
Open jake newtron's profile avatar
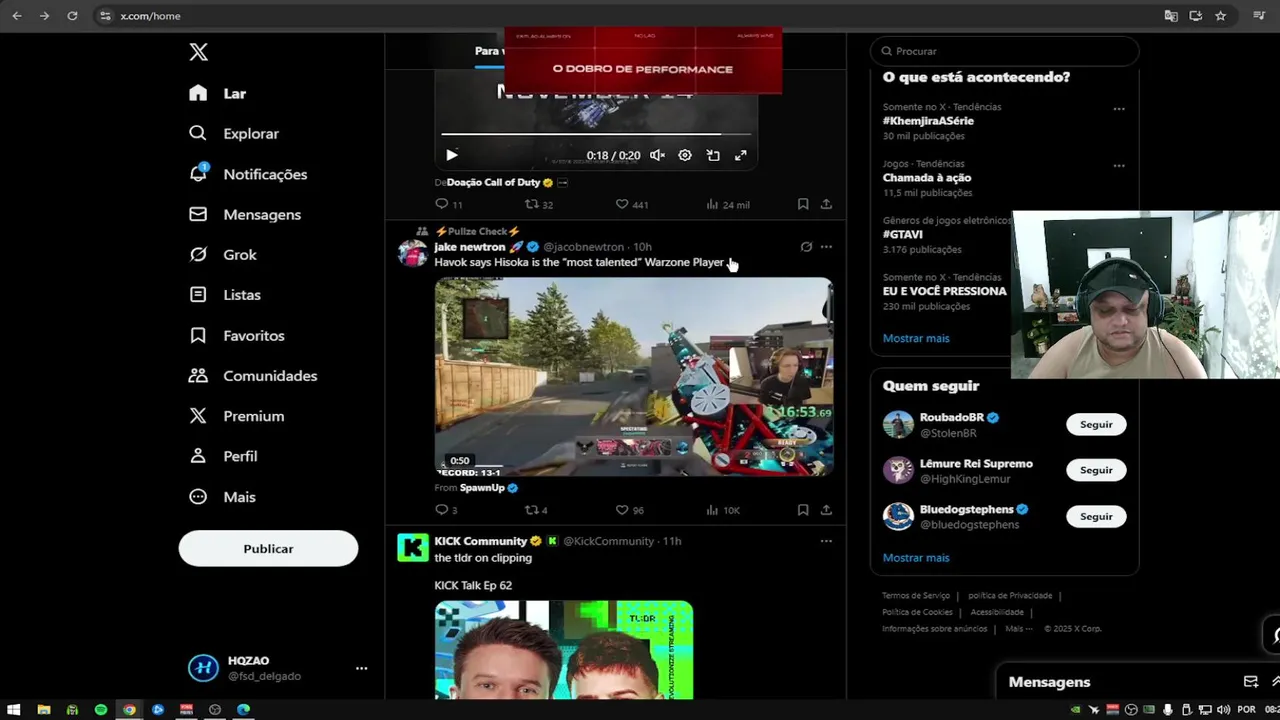pos(412,253)
